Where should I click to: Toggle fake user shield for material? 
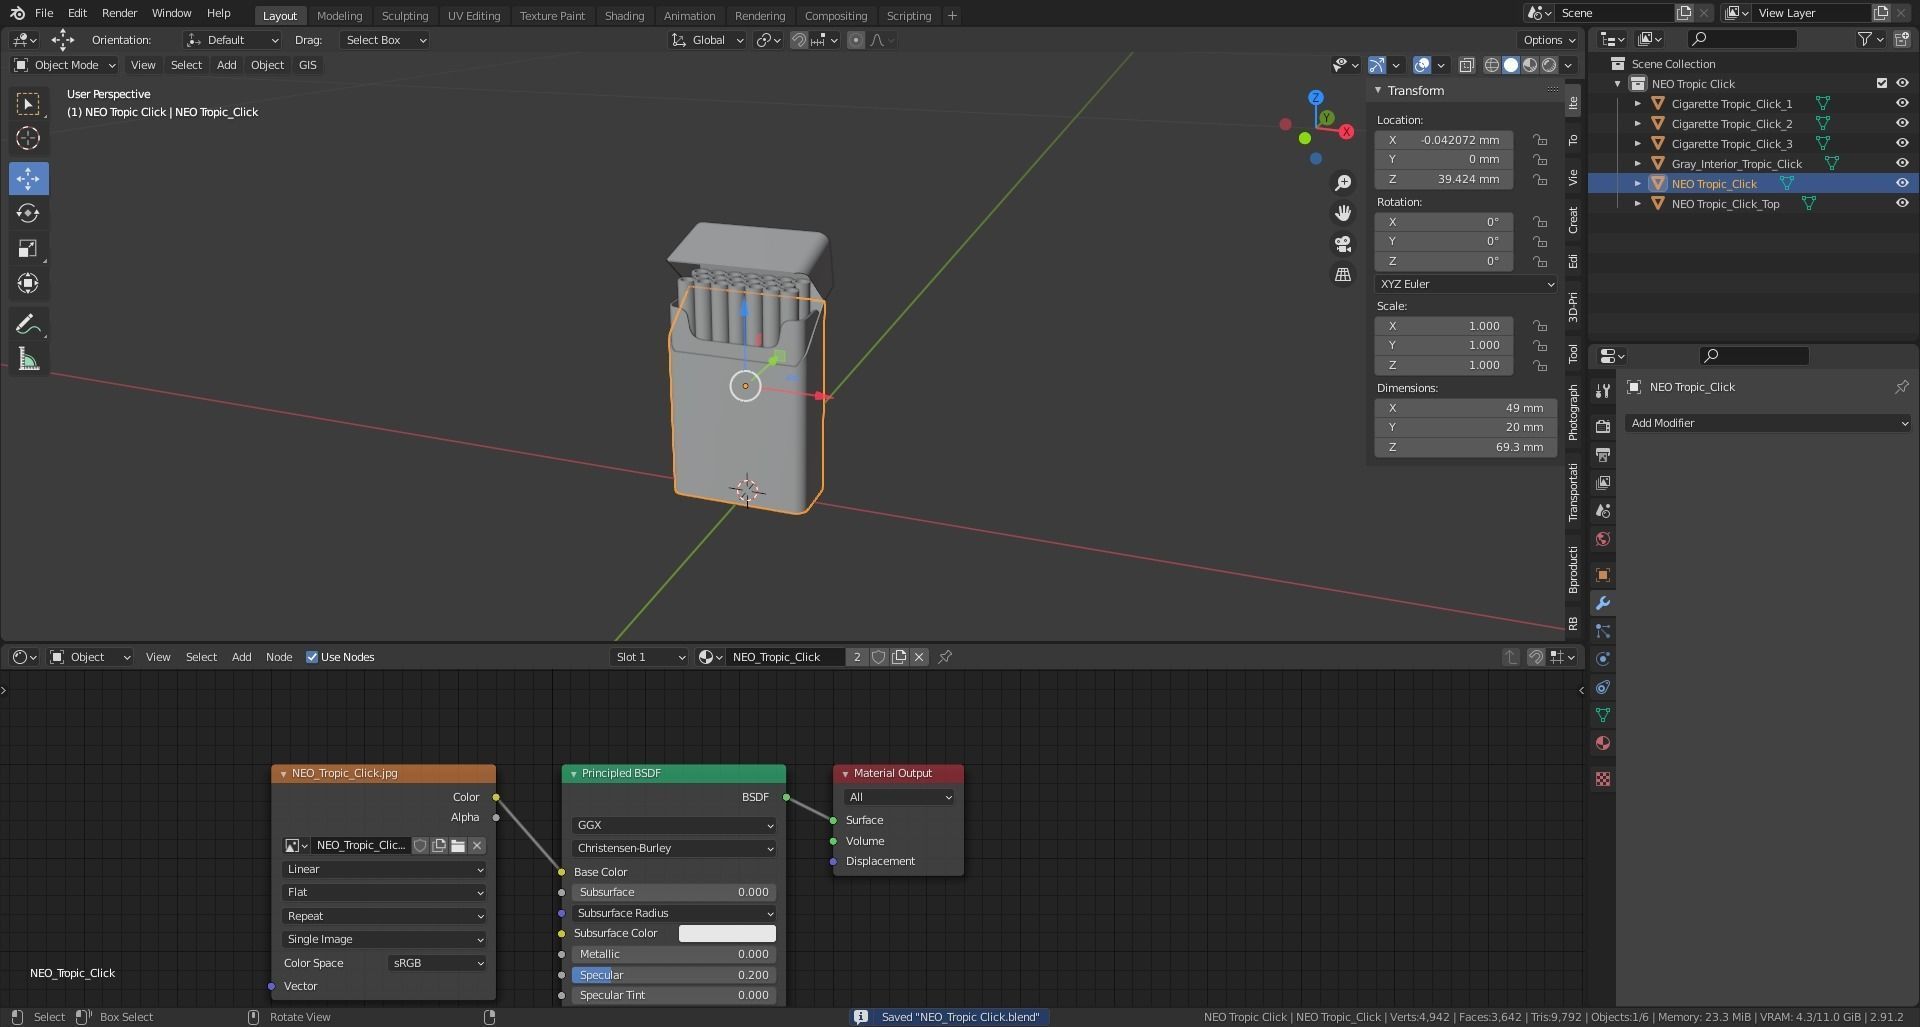878,657
